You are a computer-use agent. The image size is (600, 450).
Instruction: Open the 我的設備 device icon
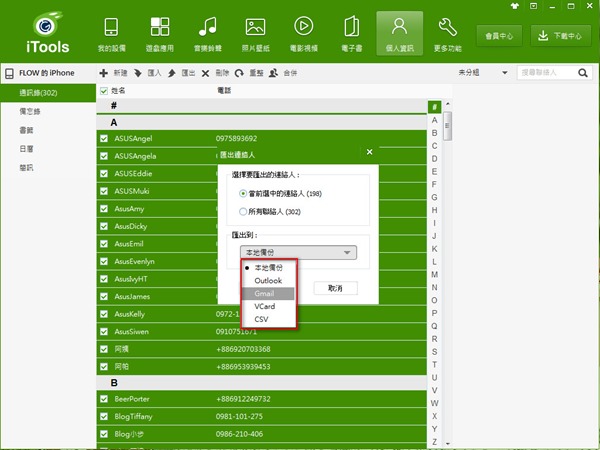[112, 32]
